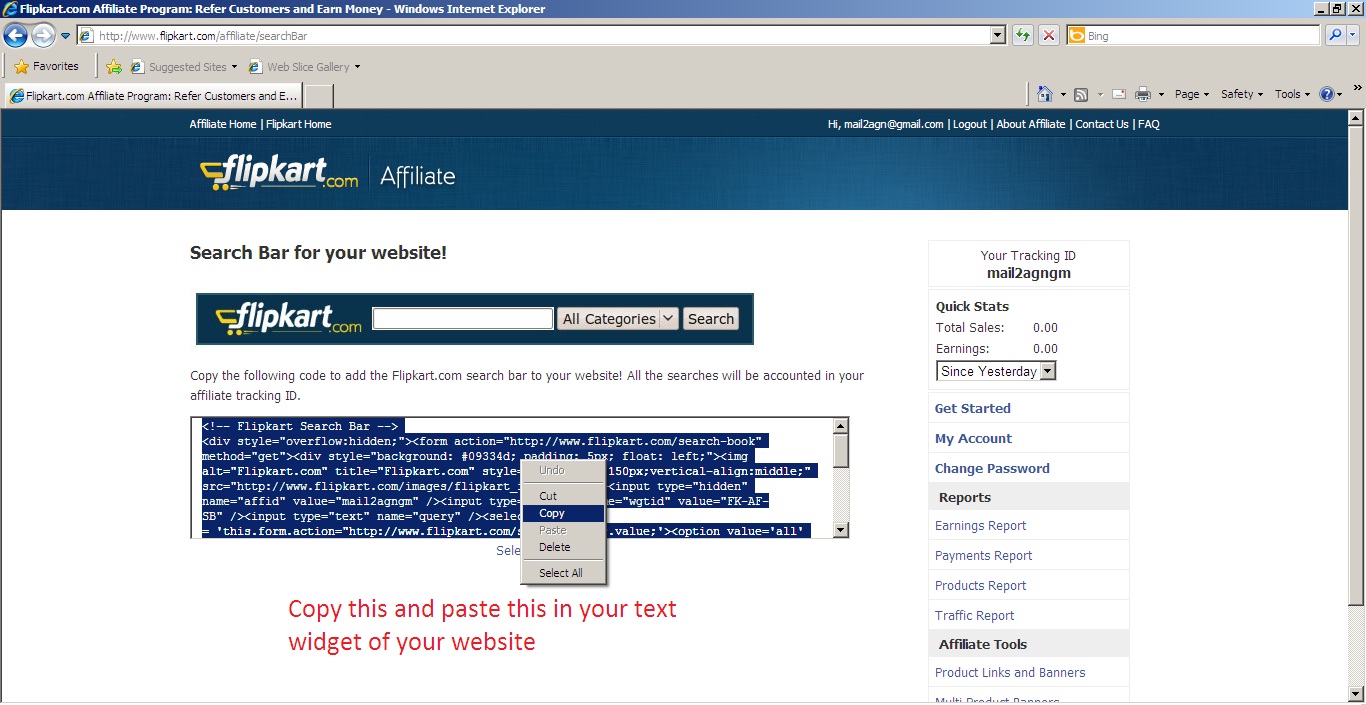The image size is (1366, 705).
Task: Click the Flipkart Affiliate header logo
Action: [327, 174]
